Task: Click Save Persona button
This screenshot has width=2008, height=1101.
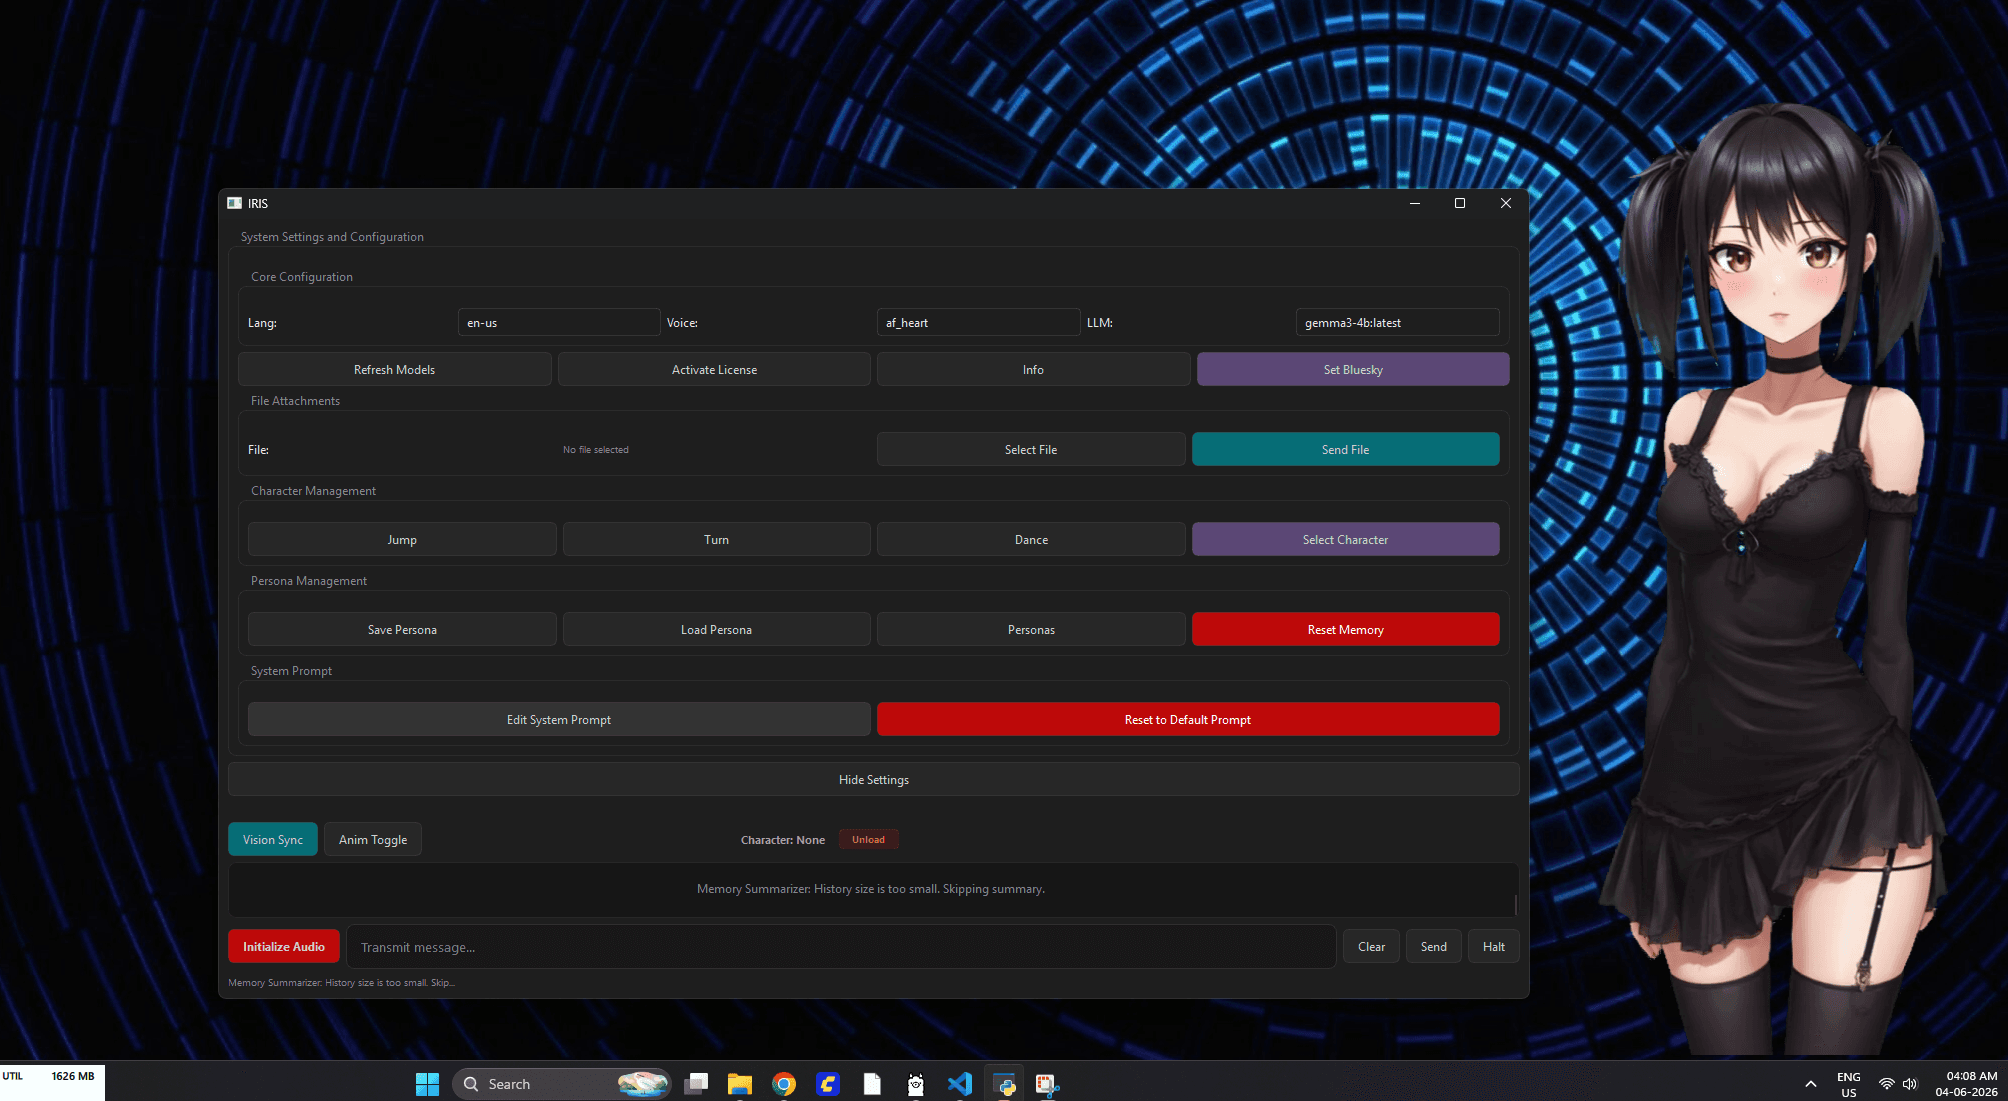Action: [402, 629]
